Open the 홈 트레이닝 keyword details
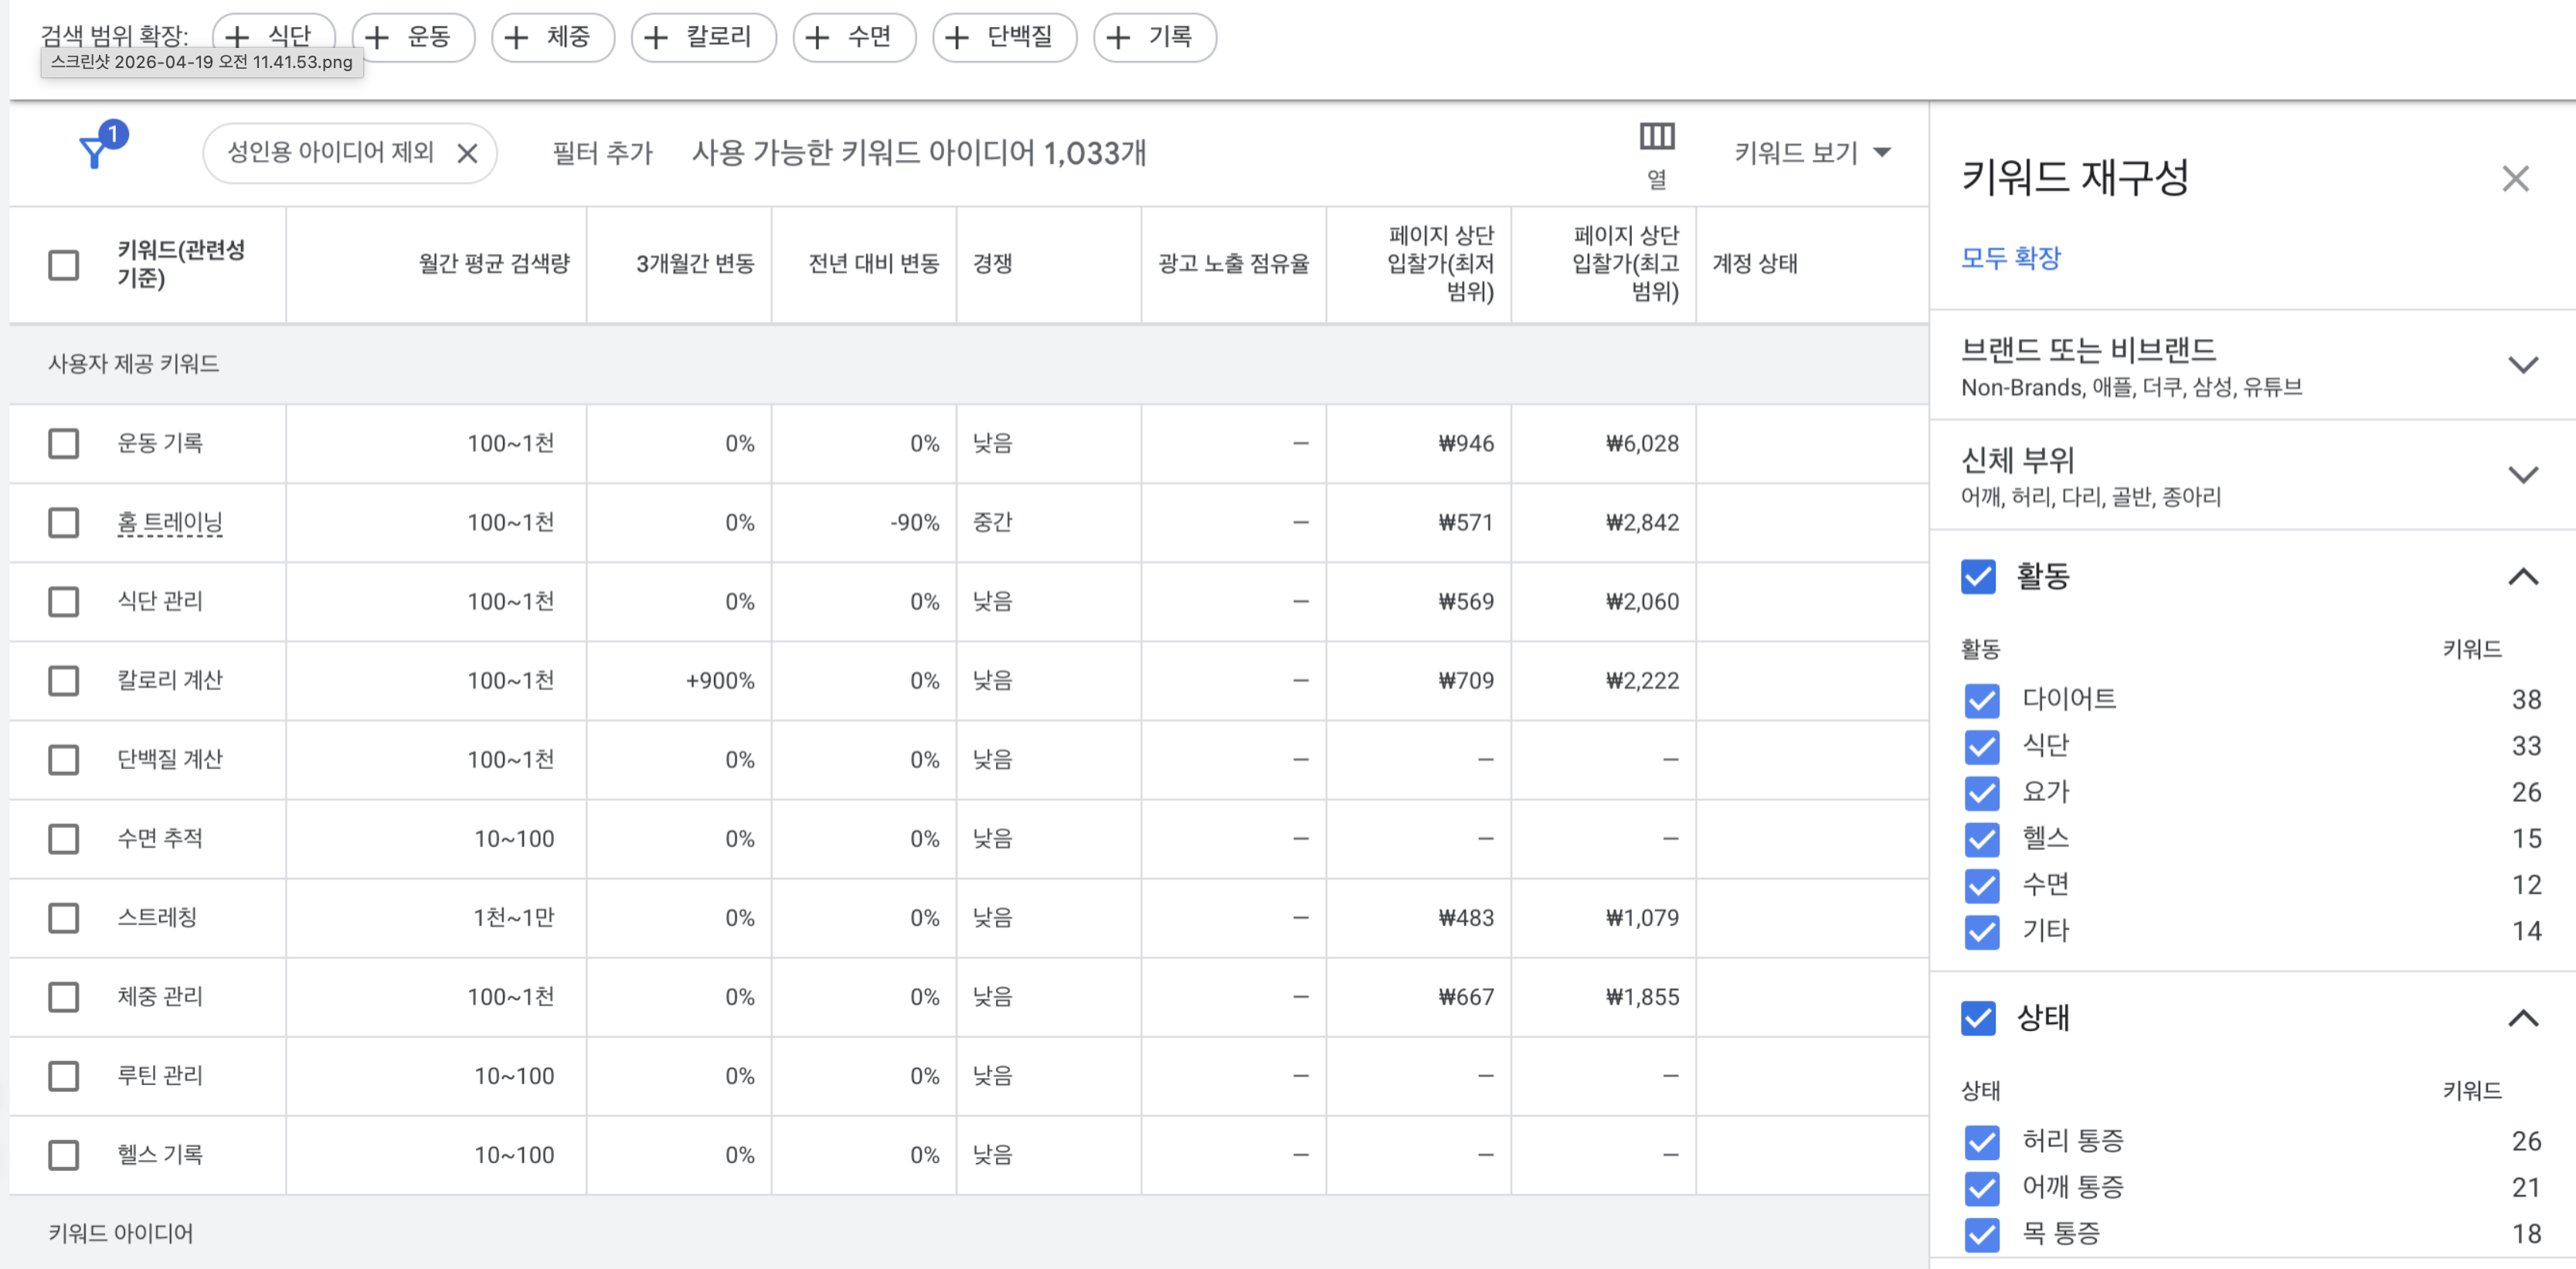 [x=170, y=522]
